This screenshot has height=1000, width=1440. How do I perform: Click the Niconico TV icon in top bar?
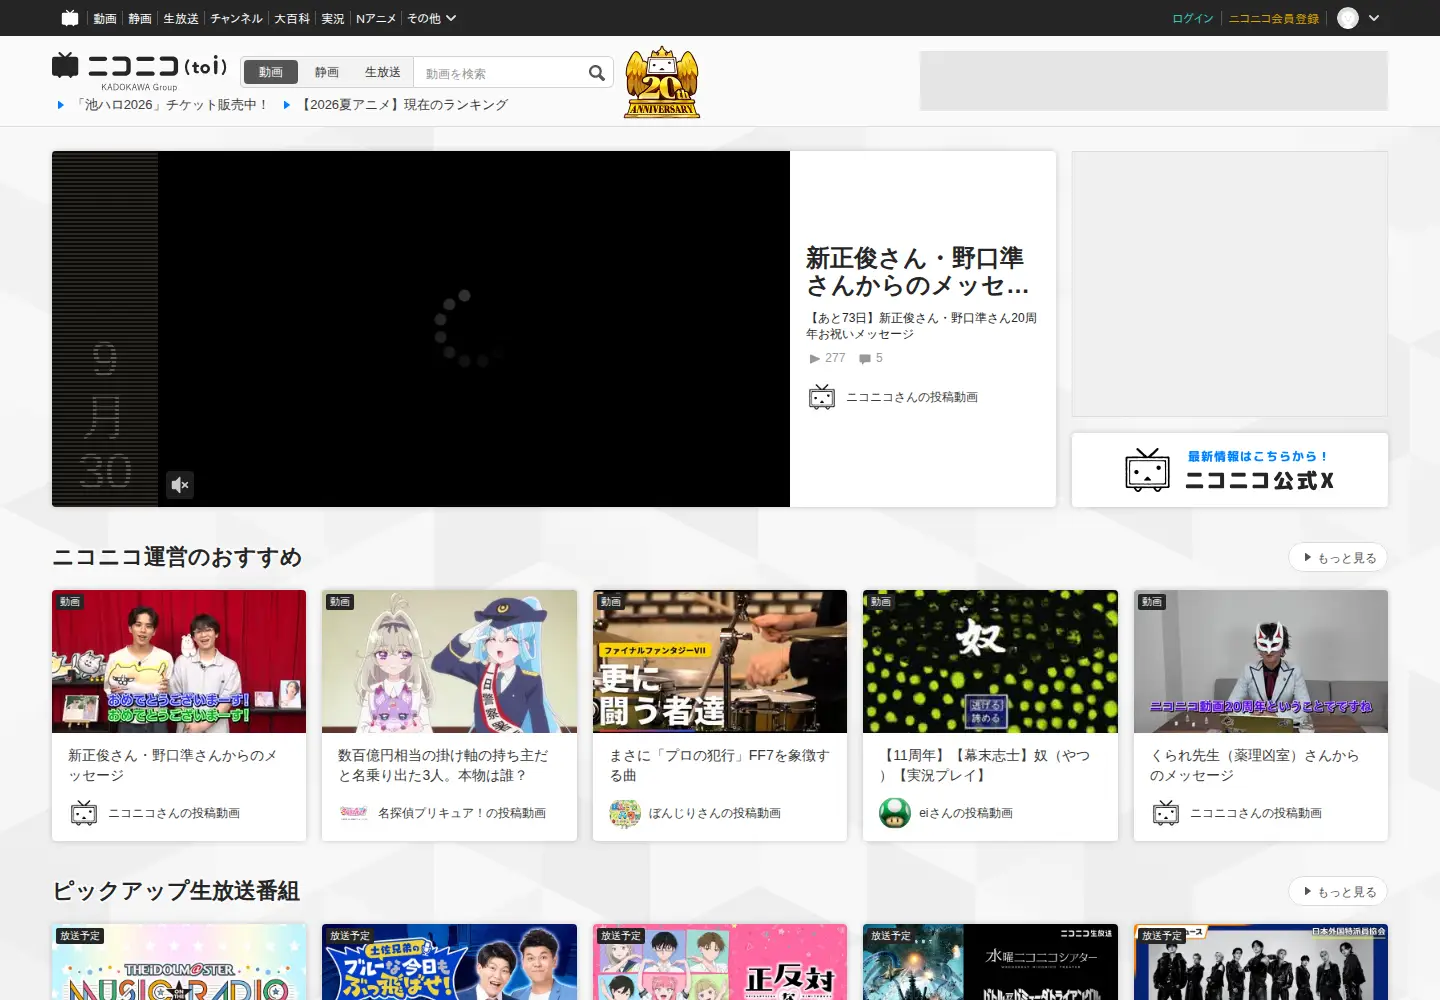coord(70,18)
